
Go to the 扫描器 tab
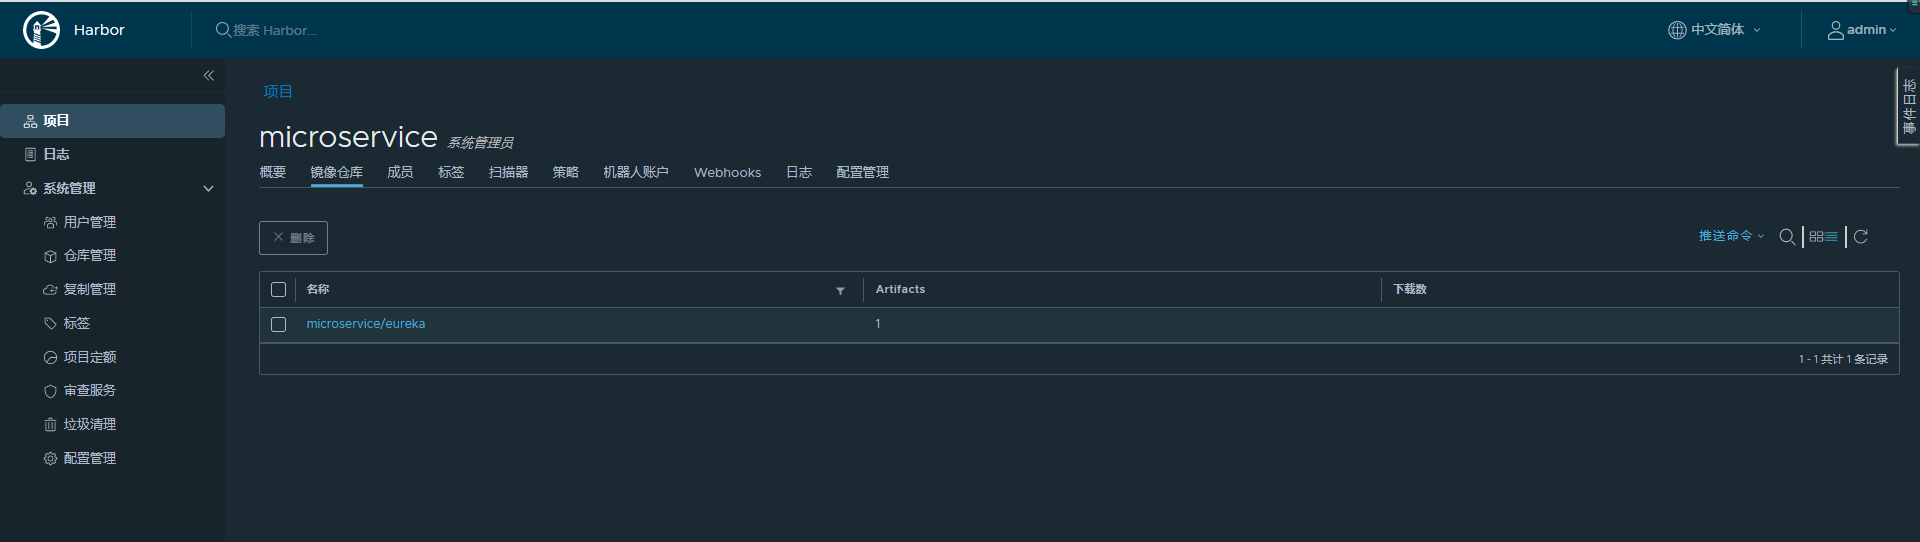click(508, 172)
